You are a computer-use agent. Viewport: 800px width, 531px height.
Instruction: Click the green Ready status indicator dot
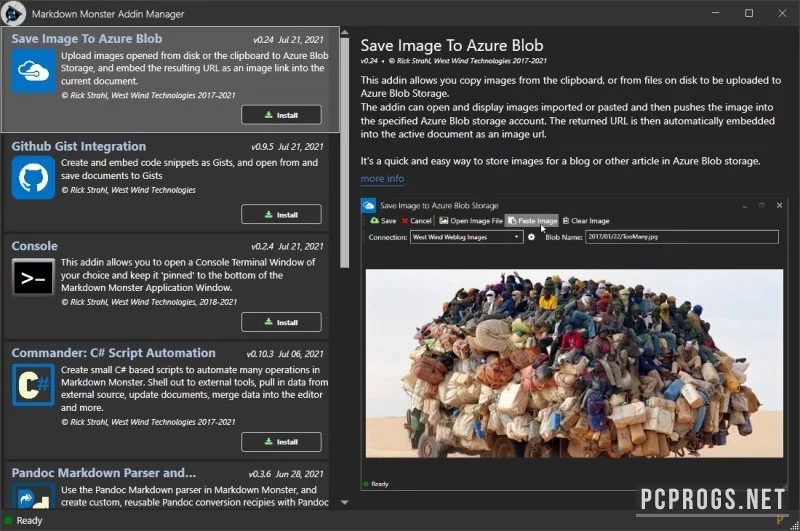[8, 521]
